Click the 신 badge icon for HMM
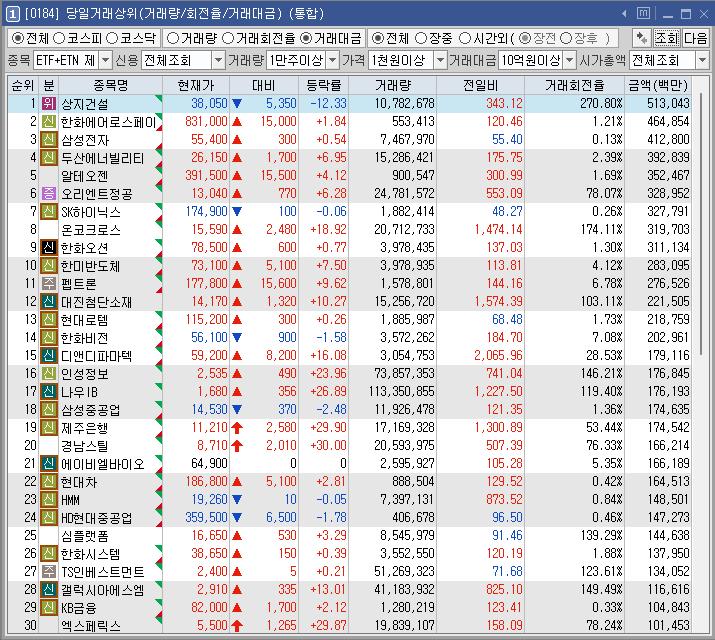The height and width of the screenshot is (640, 715). pyautogui.click(x=49, y=500)
